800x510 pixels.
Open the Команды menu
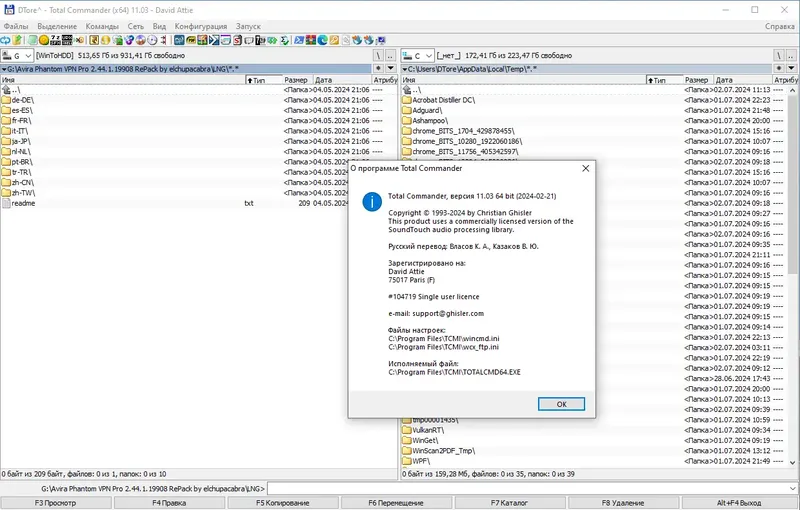[x=102, y=26]
